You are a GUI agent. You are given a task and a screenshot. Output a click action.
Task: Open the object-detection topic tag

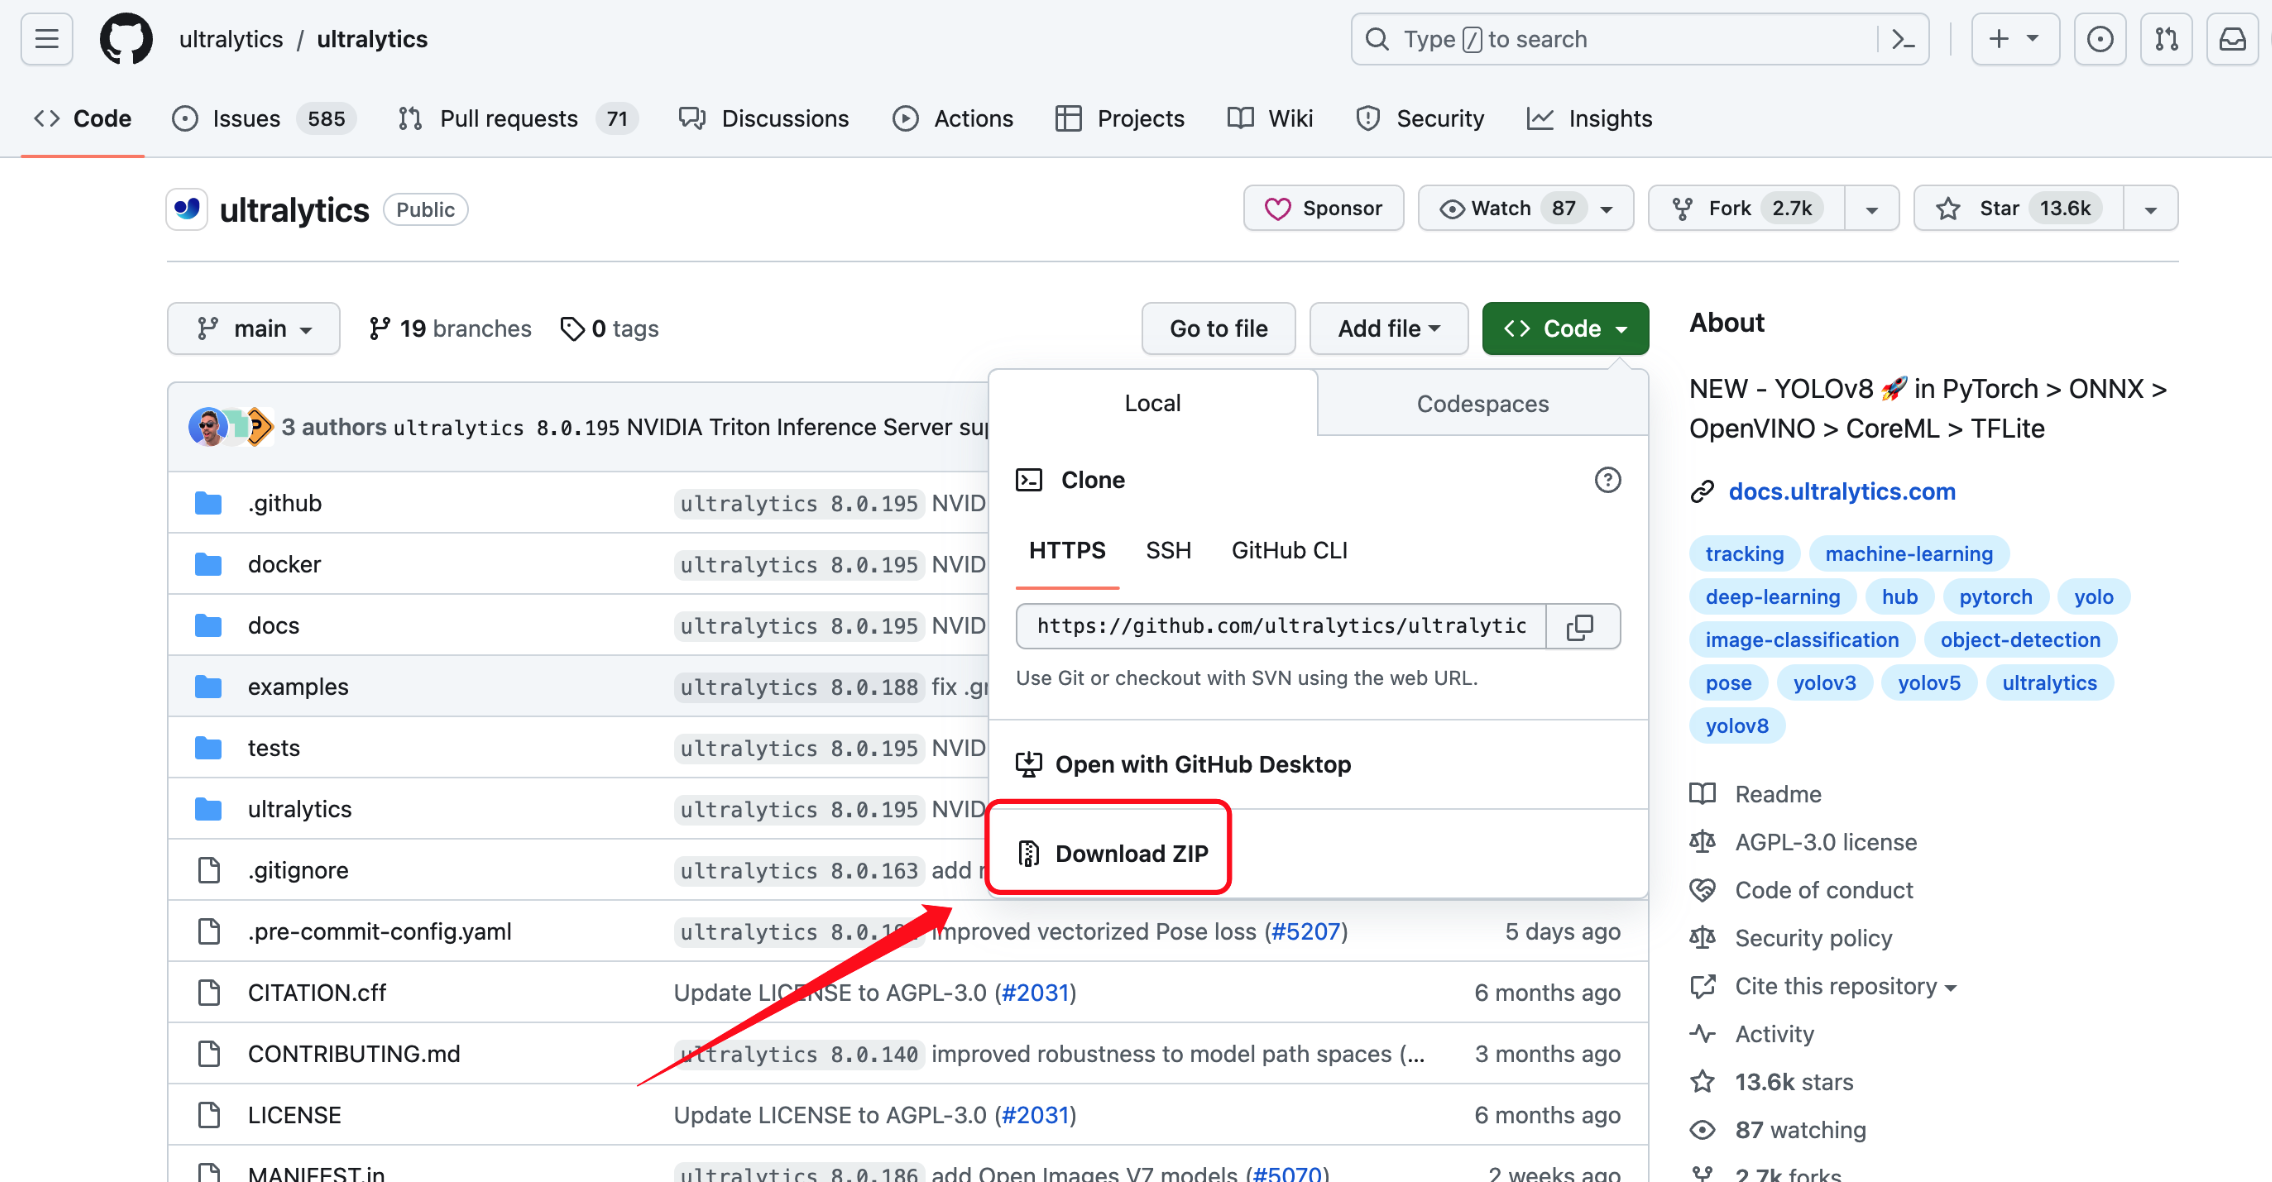point(2020,640)
